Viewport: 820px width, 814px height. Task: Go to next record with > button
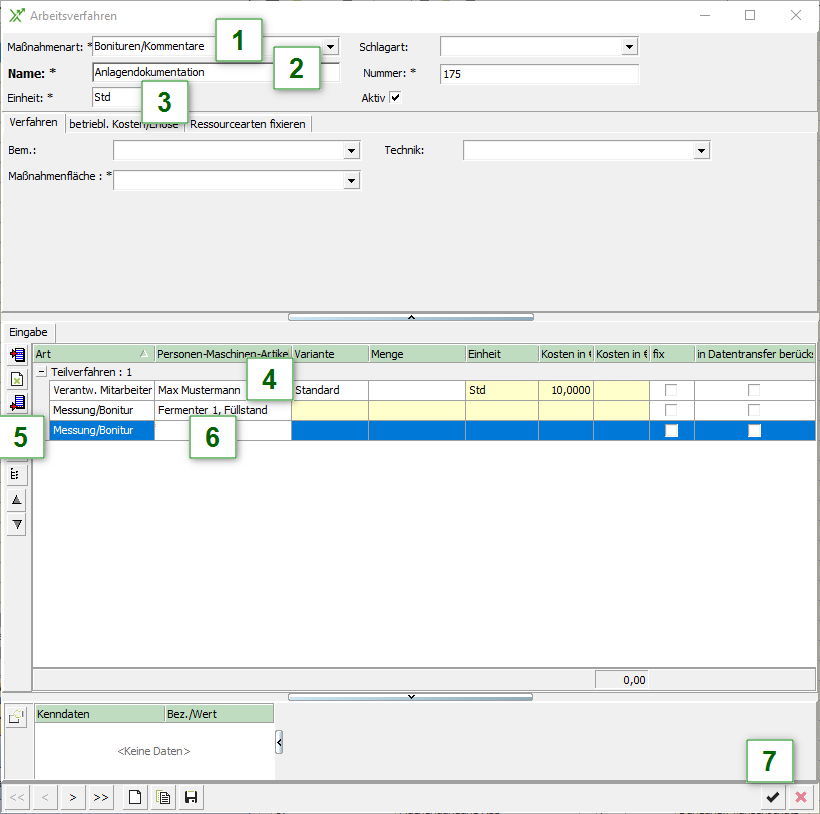(72, 797)
